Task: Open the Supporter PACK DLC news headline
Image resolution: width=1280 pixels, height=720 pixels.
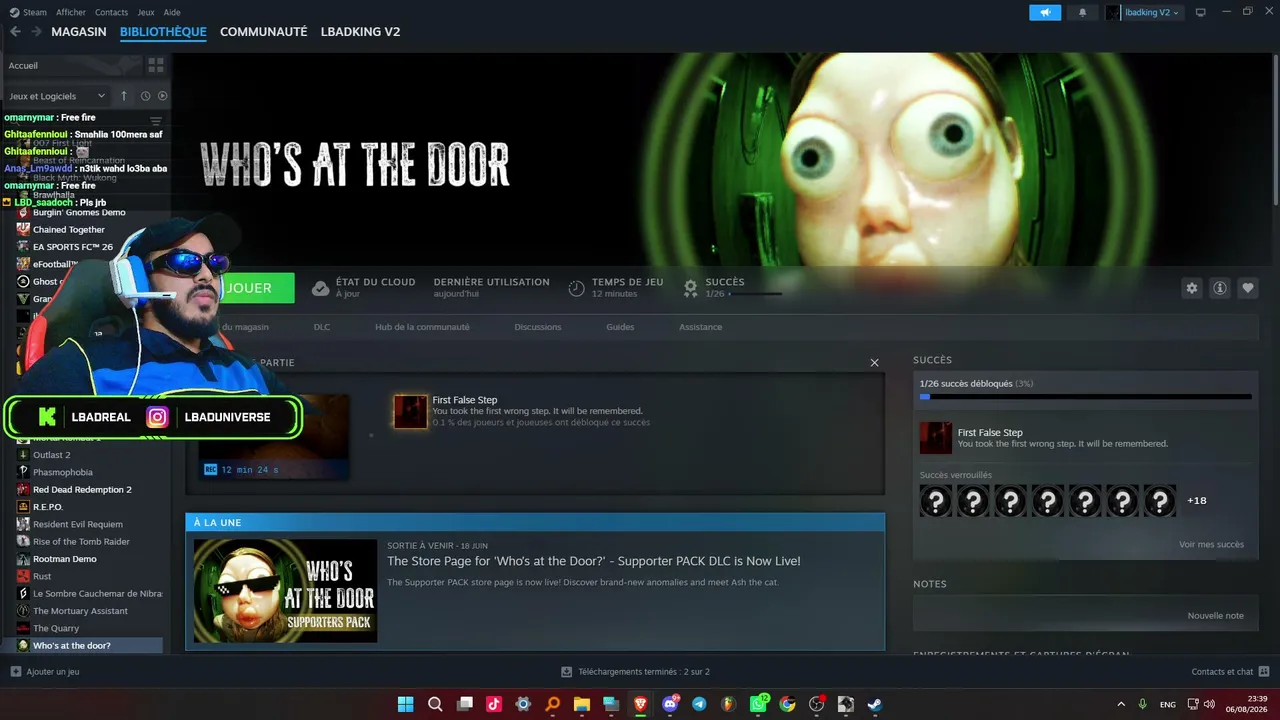Action: pyautogui.click(x=594, y=561)
